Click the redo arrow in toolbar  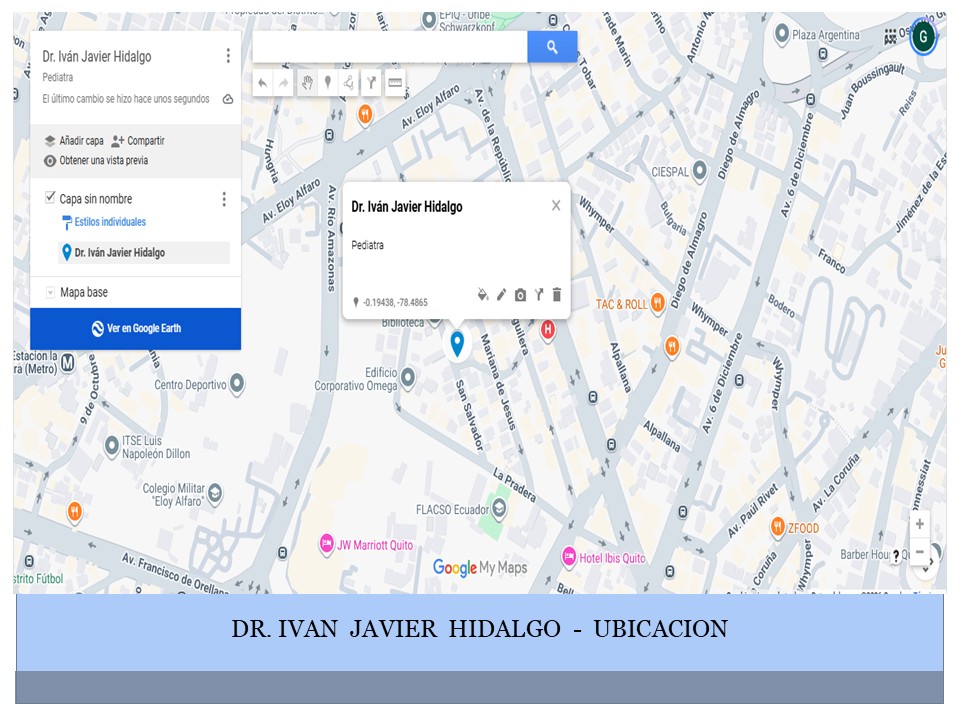point(283,83)
